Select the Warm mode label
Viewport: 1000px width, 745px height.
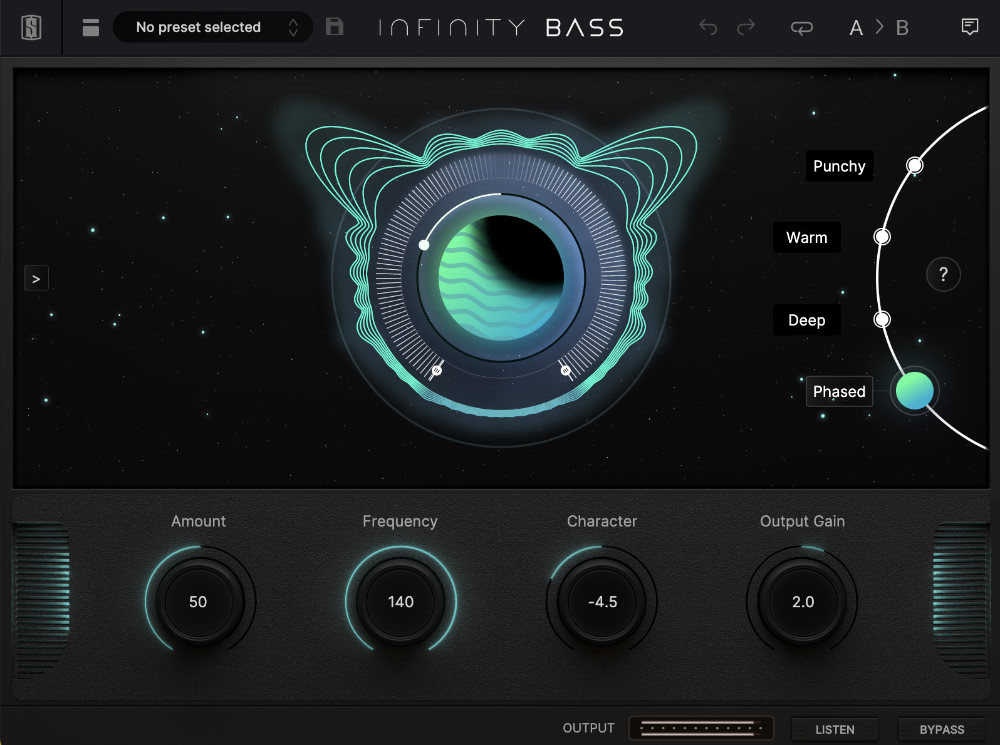(x=807, y=237)
